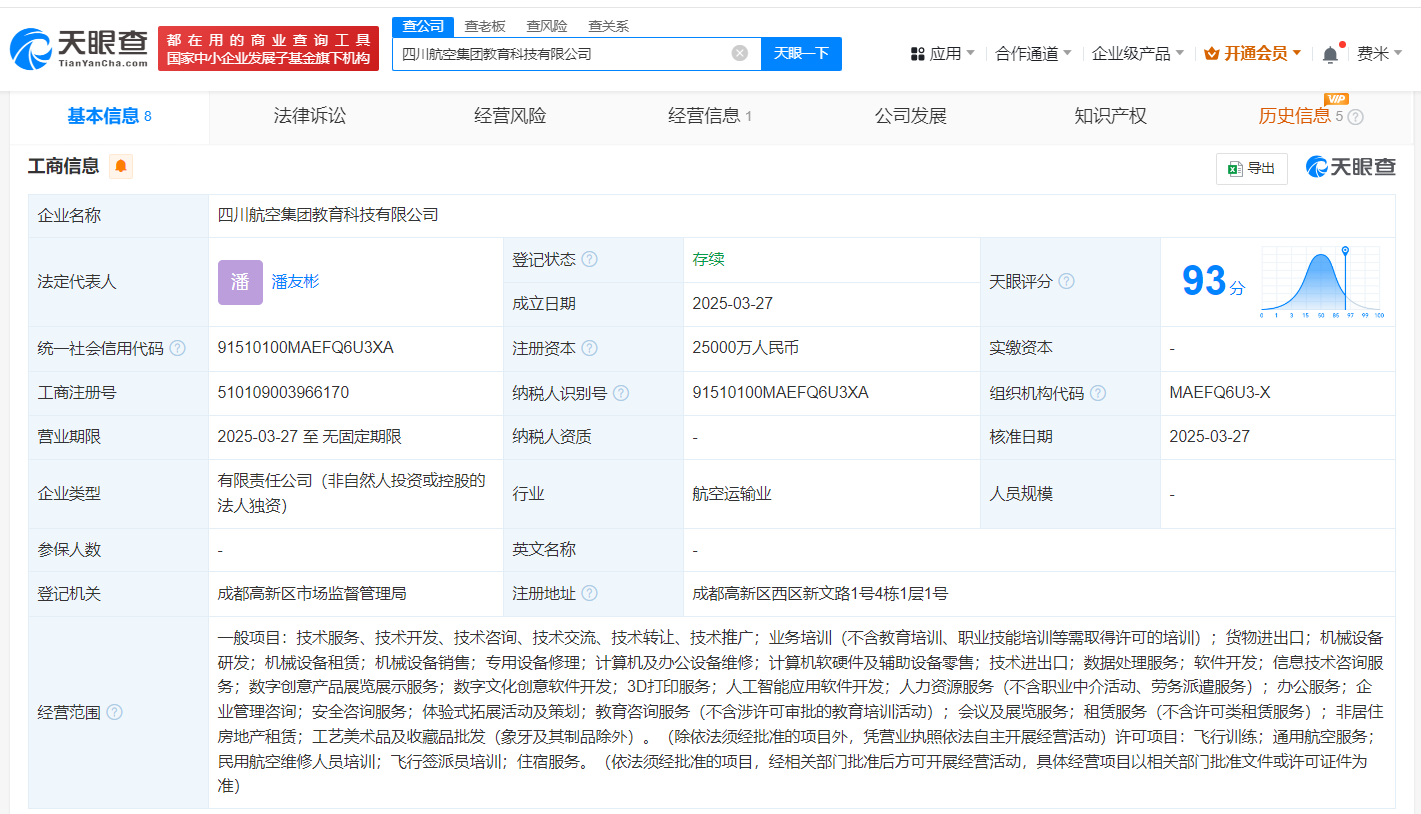The image size is (1421, 814).
Task: Click the notification bell in header
Action: (1329, 54)
